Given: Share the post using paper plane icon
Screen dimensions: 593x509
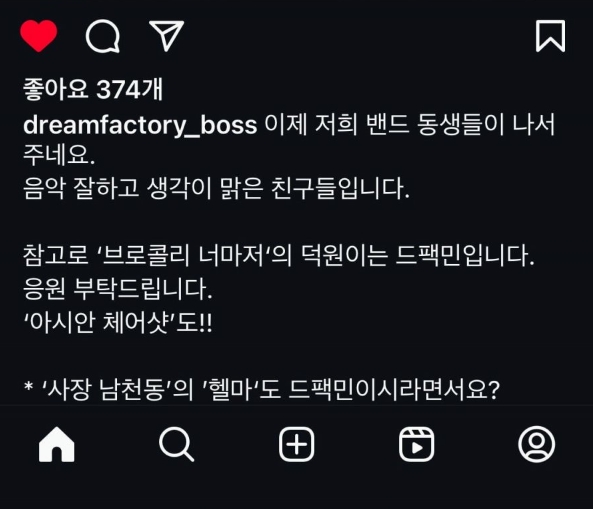Looking at the screenshot, I should 166,36.
